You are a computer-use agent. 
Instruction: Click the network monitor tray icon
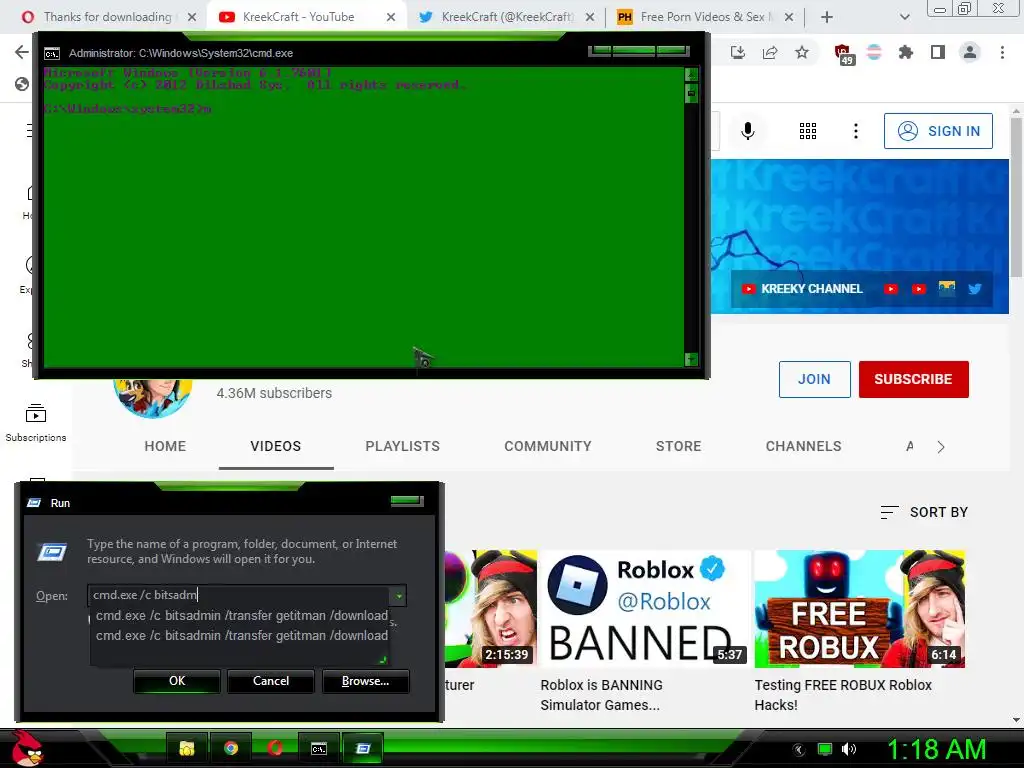point(825,749)
